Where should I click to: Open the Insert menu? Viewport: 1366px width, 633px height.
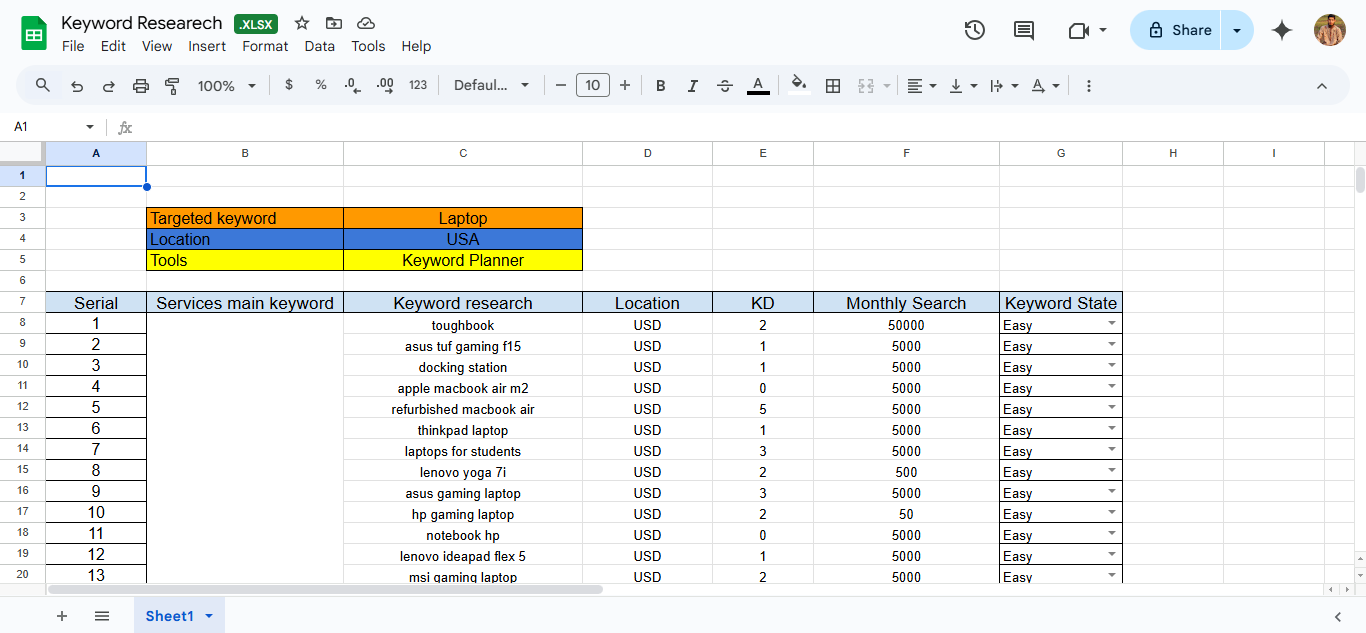(207, 46)
